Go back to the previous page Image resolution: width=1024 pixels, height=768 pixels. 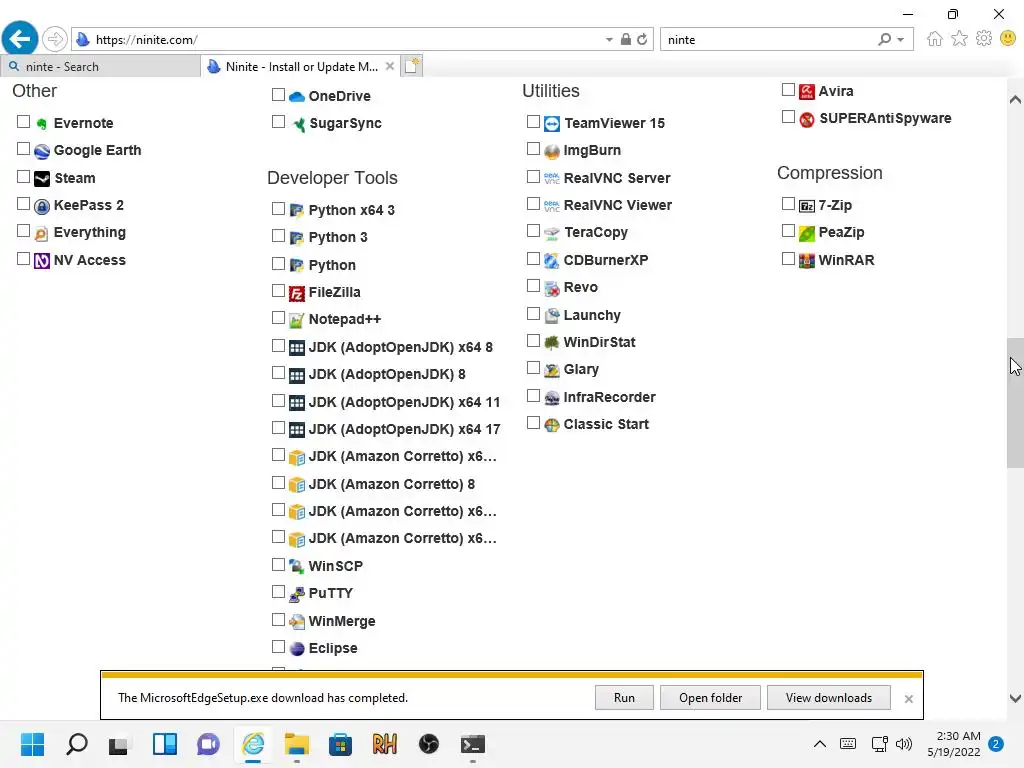point(20,39)
